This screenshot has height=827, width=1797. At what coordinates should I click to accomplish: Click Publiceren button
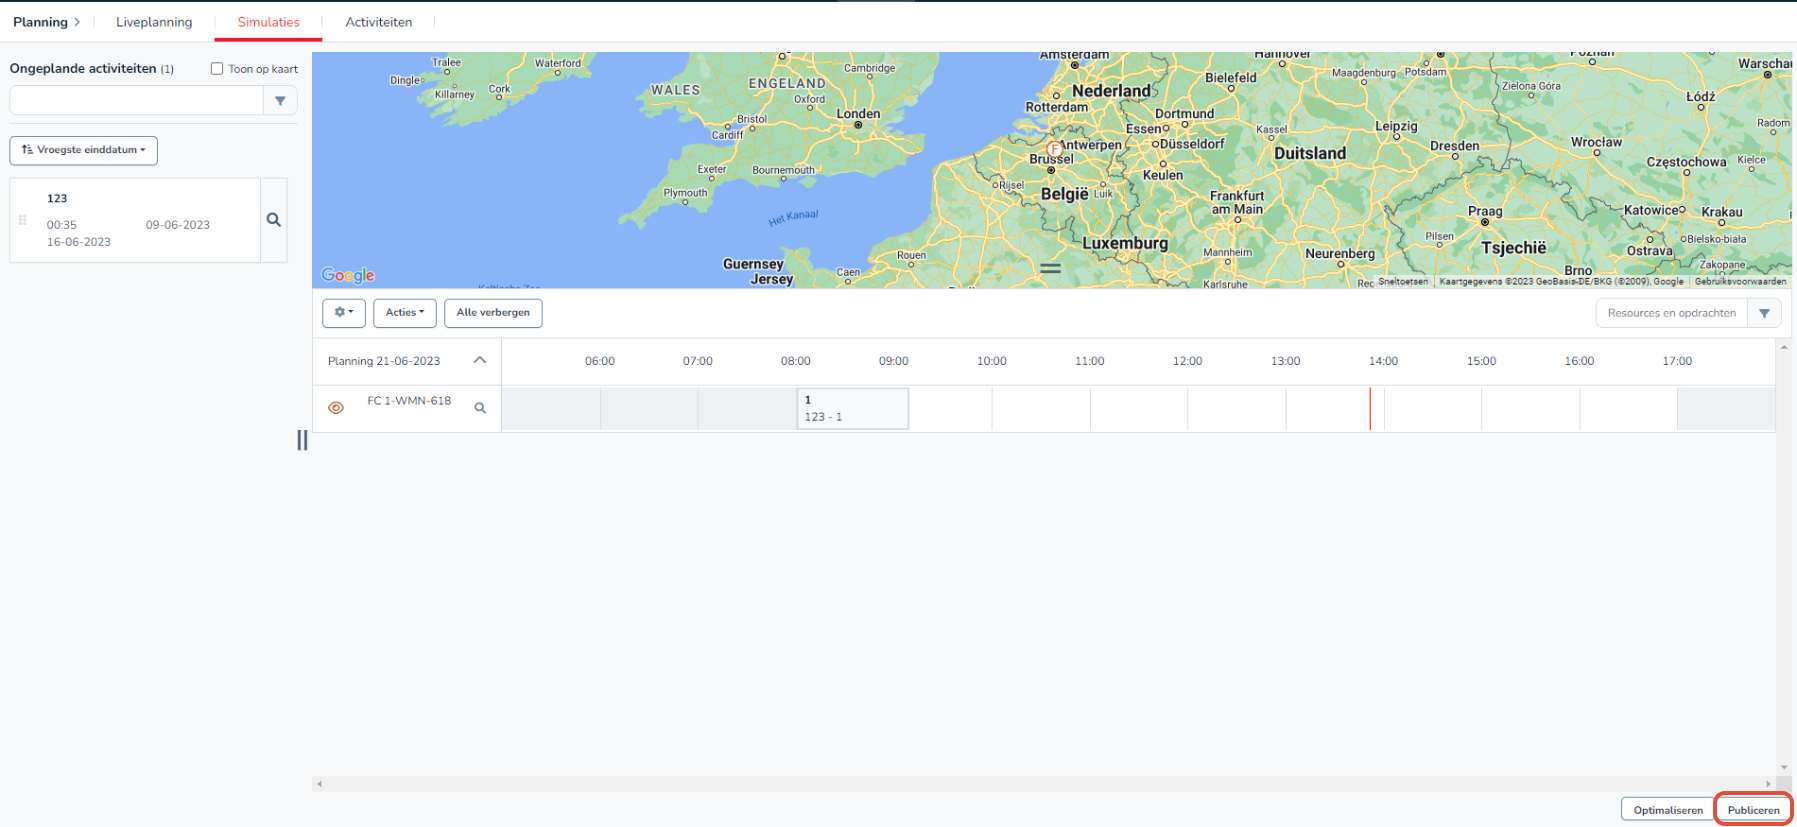click(x=1753, y=810)
